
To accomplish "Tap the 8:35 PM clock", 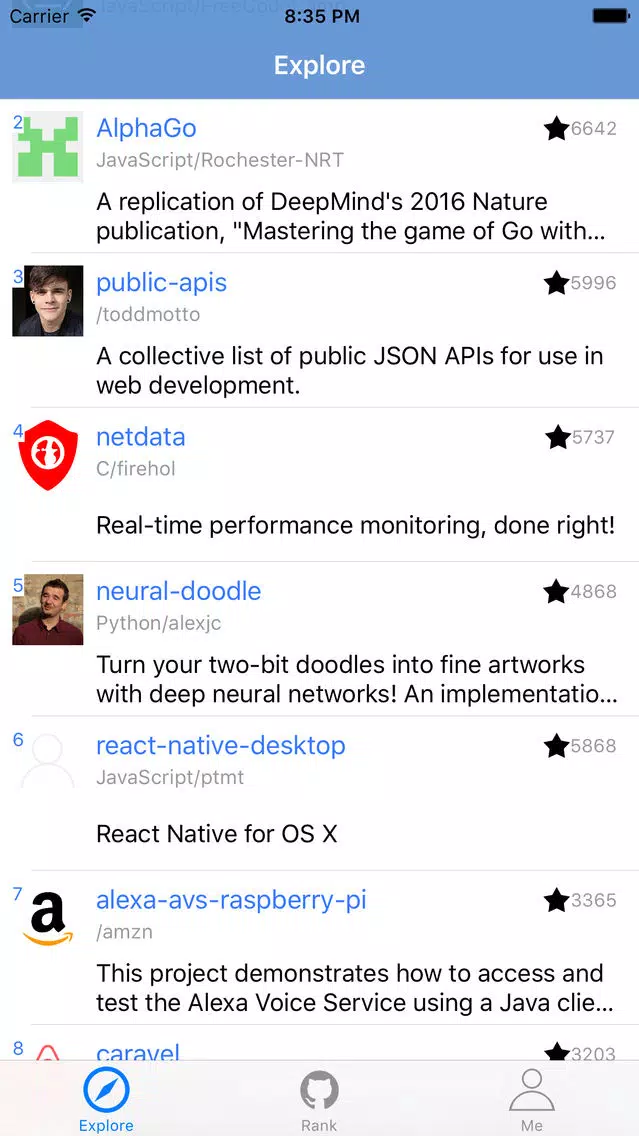I will tap(322, 16).
